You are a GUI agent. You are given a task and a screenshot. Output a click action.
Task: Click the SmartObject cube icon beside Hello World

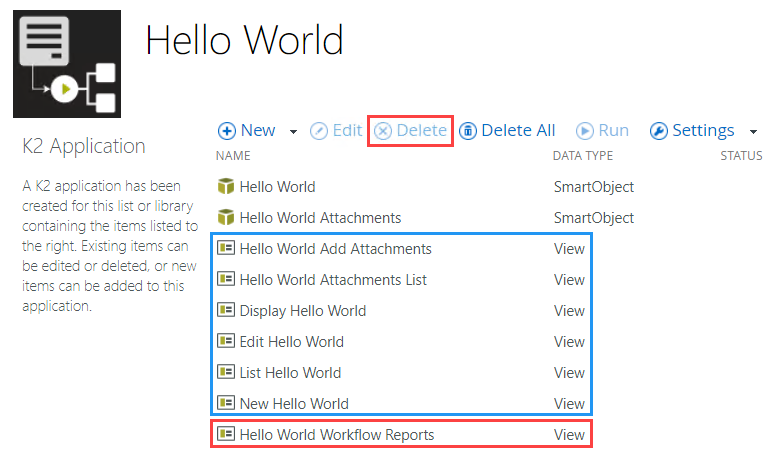click(x=226, y=187)
